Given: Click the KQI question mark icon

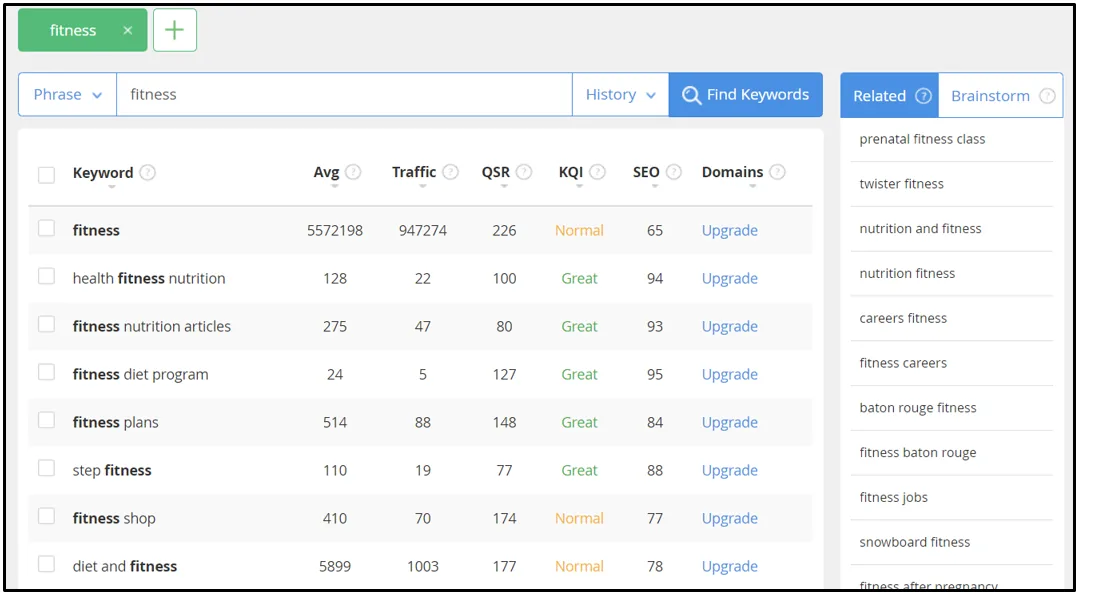Looking at the screenshot, I should pos(597,172).
